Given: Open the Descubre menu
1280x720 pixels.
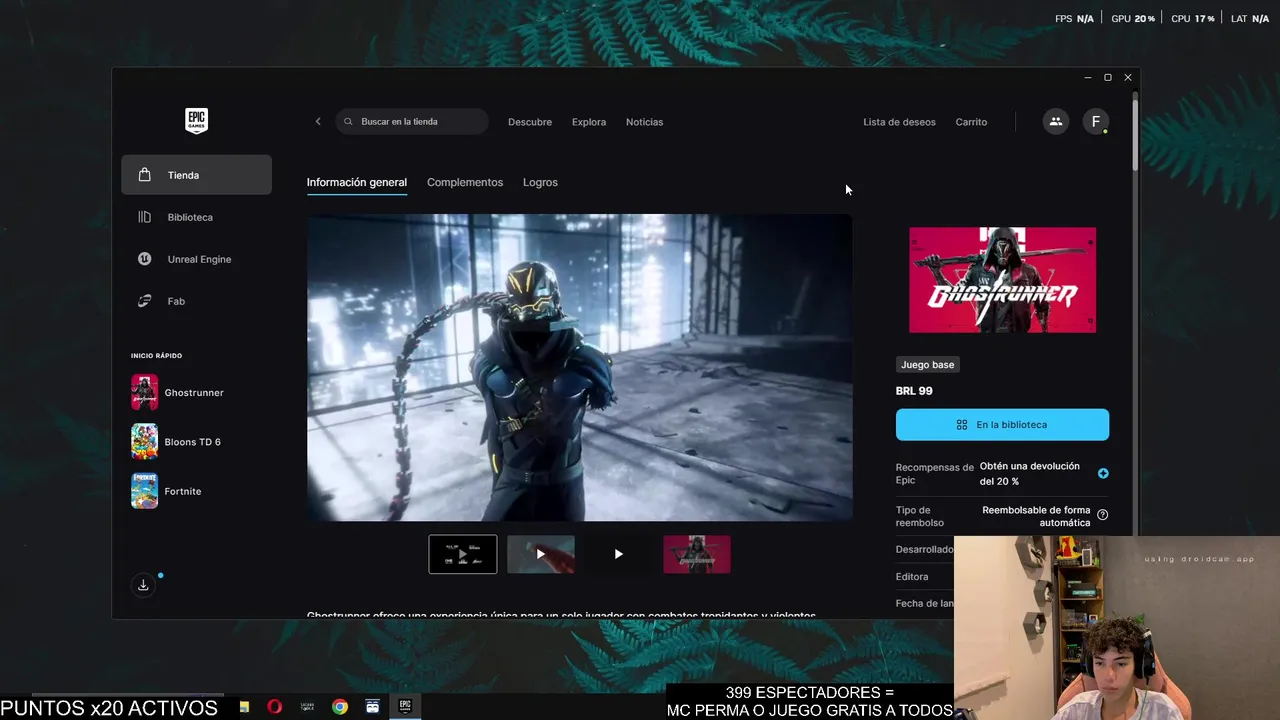Looking at the screenshot, I should pyautogui.click(x=530, y=122).
